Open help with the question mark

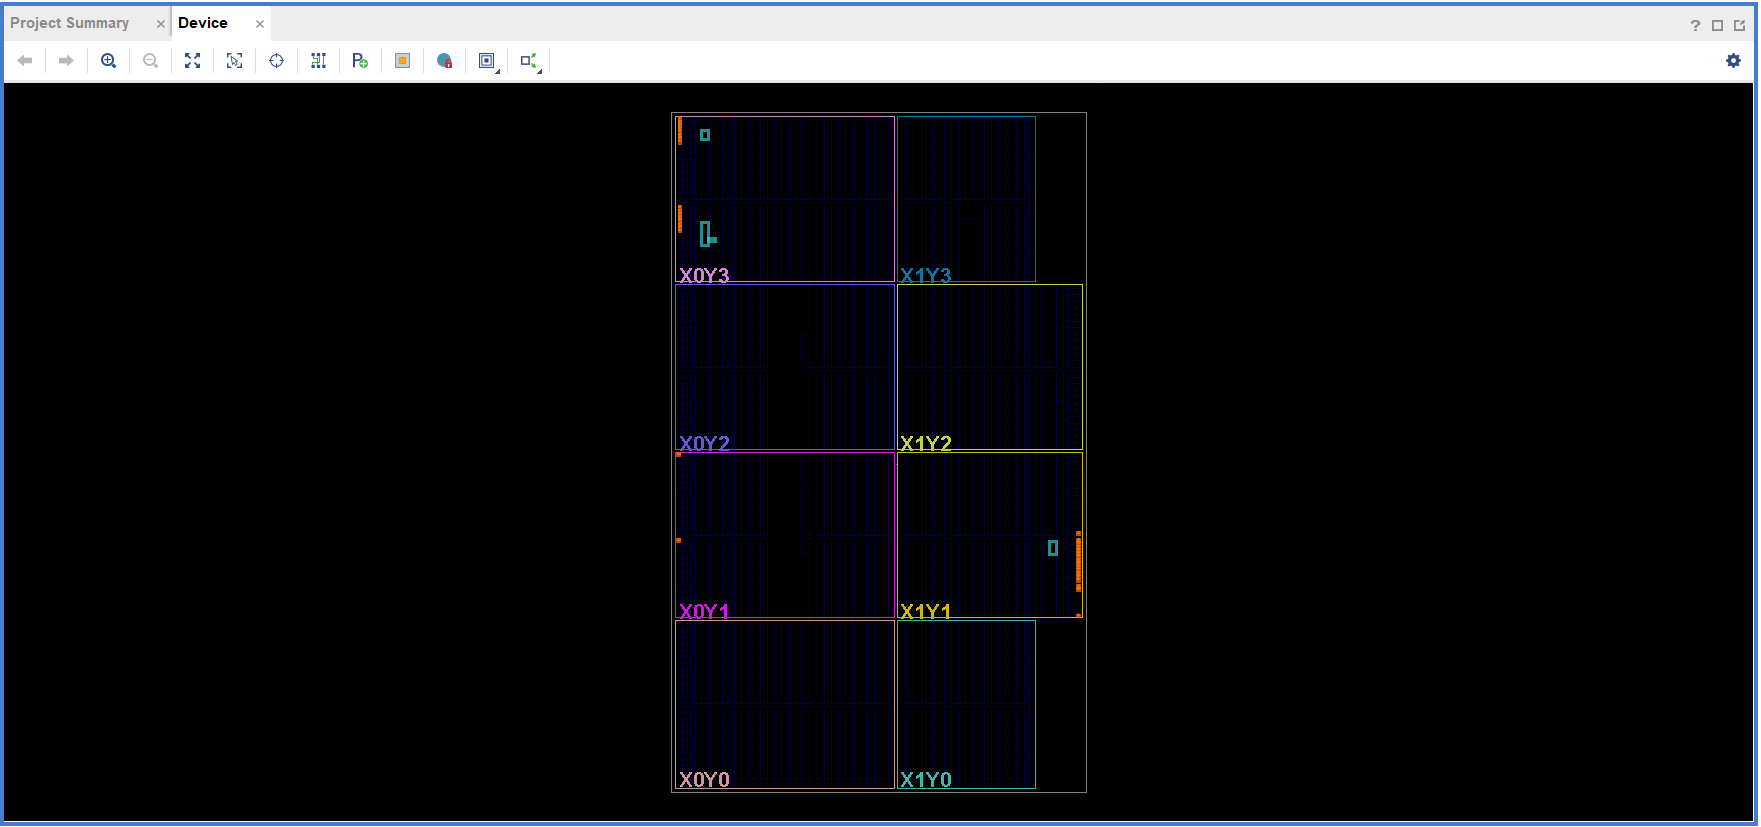pos(1695,25)
